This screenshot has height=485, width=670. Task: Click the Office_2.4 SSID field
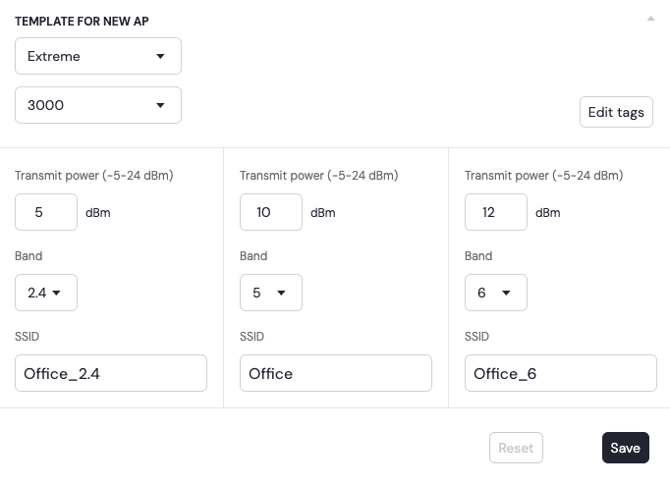tap(111, 373)
